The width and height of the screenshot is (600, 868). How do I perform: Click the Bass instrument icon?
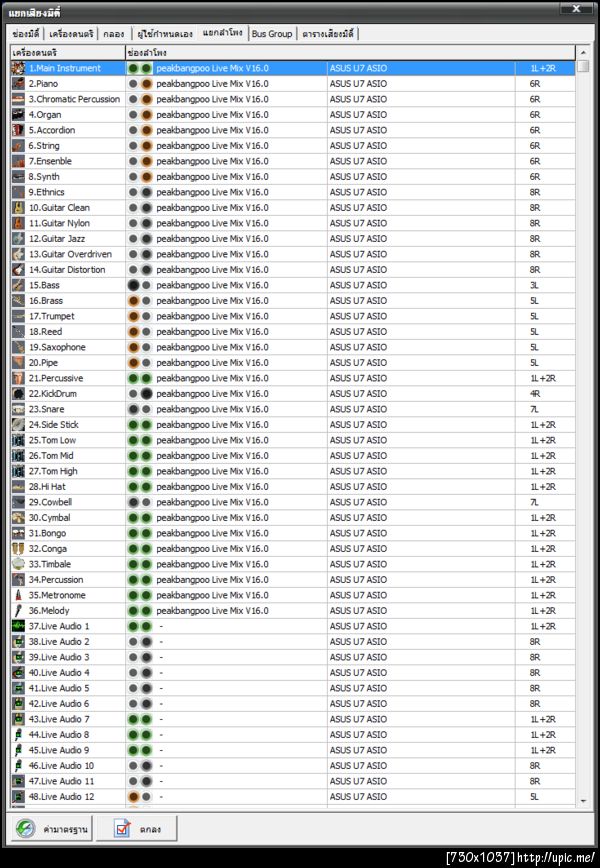(18, 285)
